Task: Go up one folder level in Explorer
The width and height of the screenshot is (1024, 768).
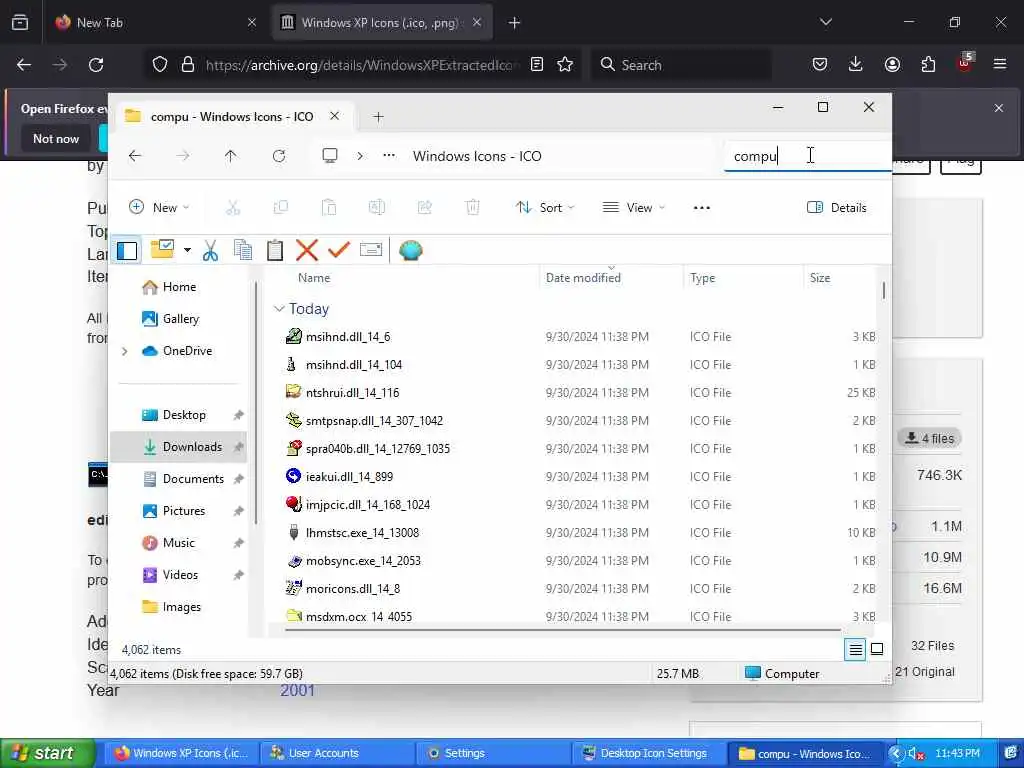Action: (231, 156)
